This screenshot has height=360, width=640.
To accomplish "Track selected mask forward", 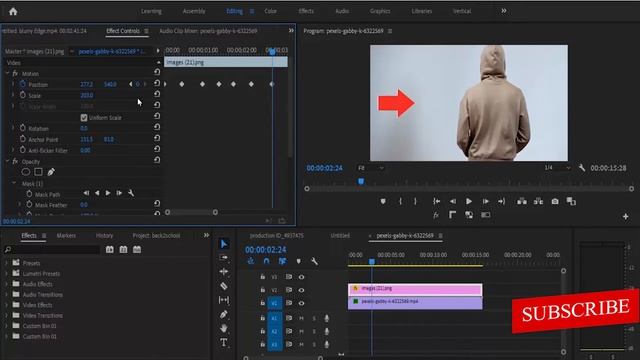I will click(x=108, y=193).
